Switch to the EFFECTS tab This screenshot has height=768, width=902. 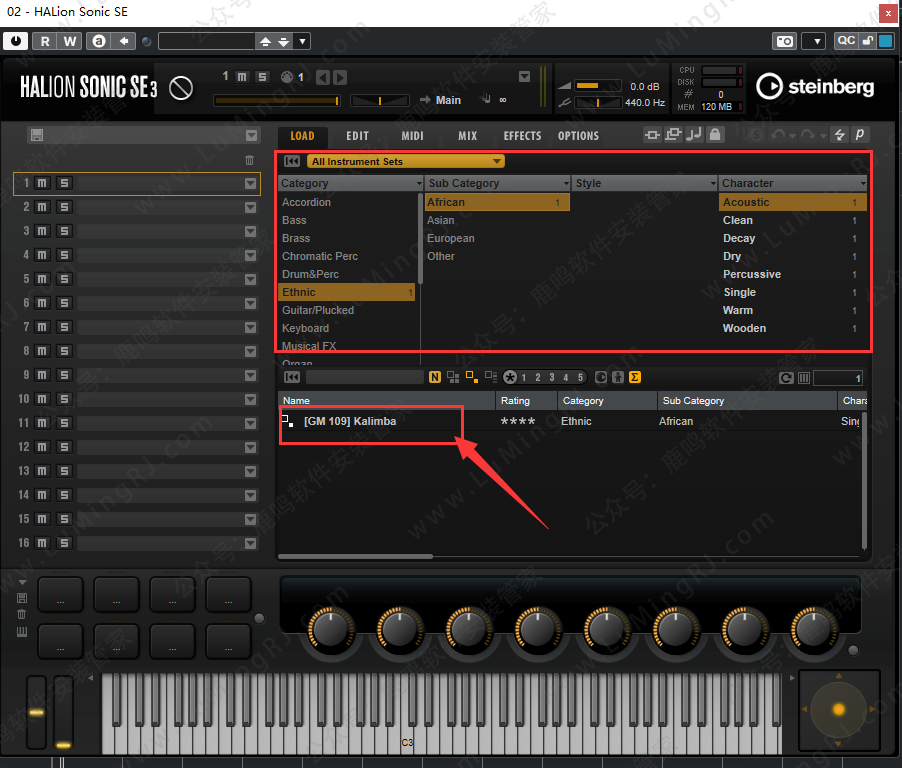522,136
